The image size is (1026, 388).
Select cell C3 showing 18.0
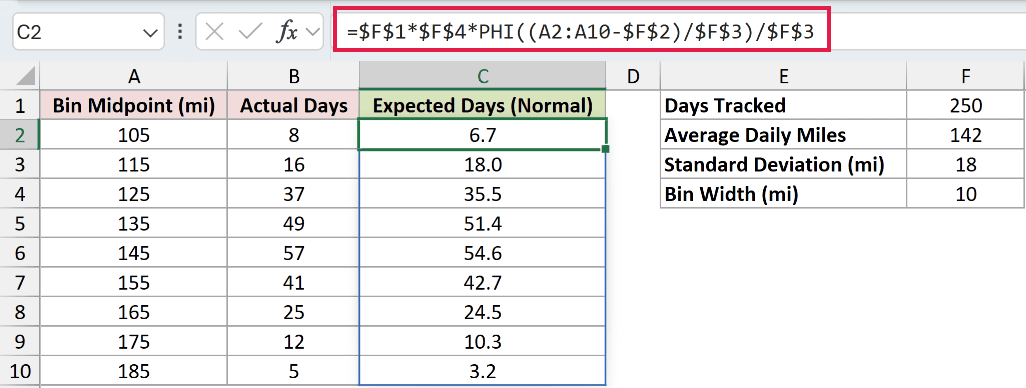coord(482,164)
